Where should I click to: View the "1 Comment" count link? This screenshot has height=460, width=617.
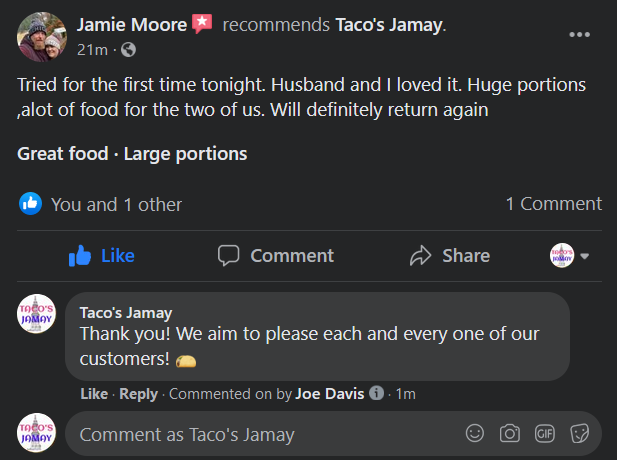(x=553, y=204)
